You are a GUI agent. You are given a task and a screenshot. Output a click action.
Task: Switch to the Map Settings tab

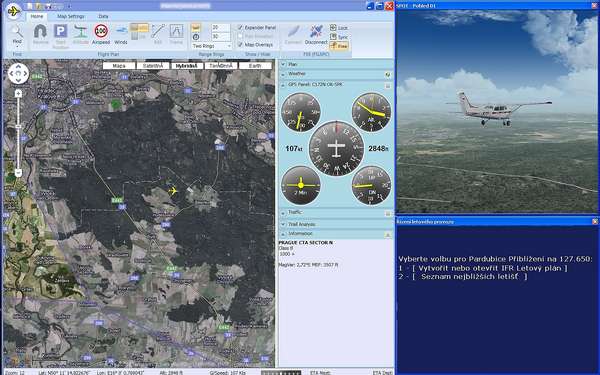tap(71, 16)
